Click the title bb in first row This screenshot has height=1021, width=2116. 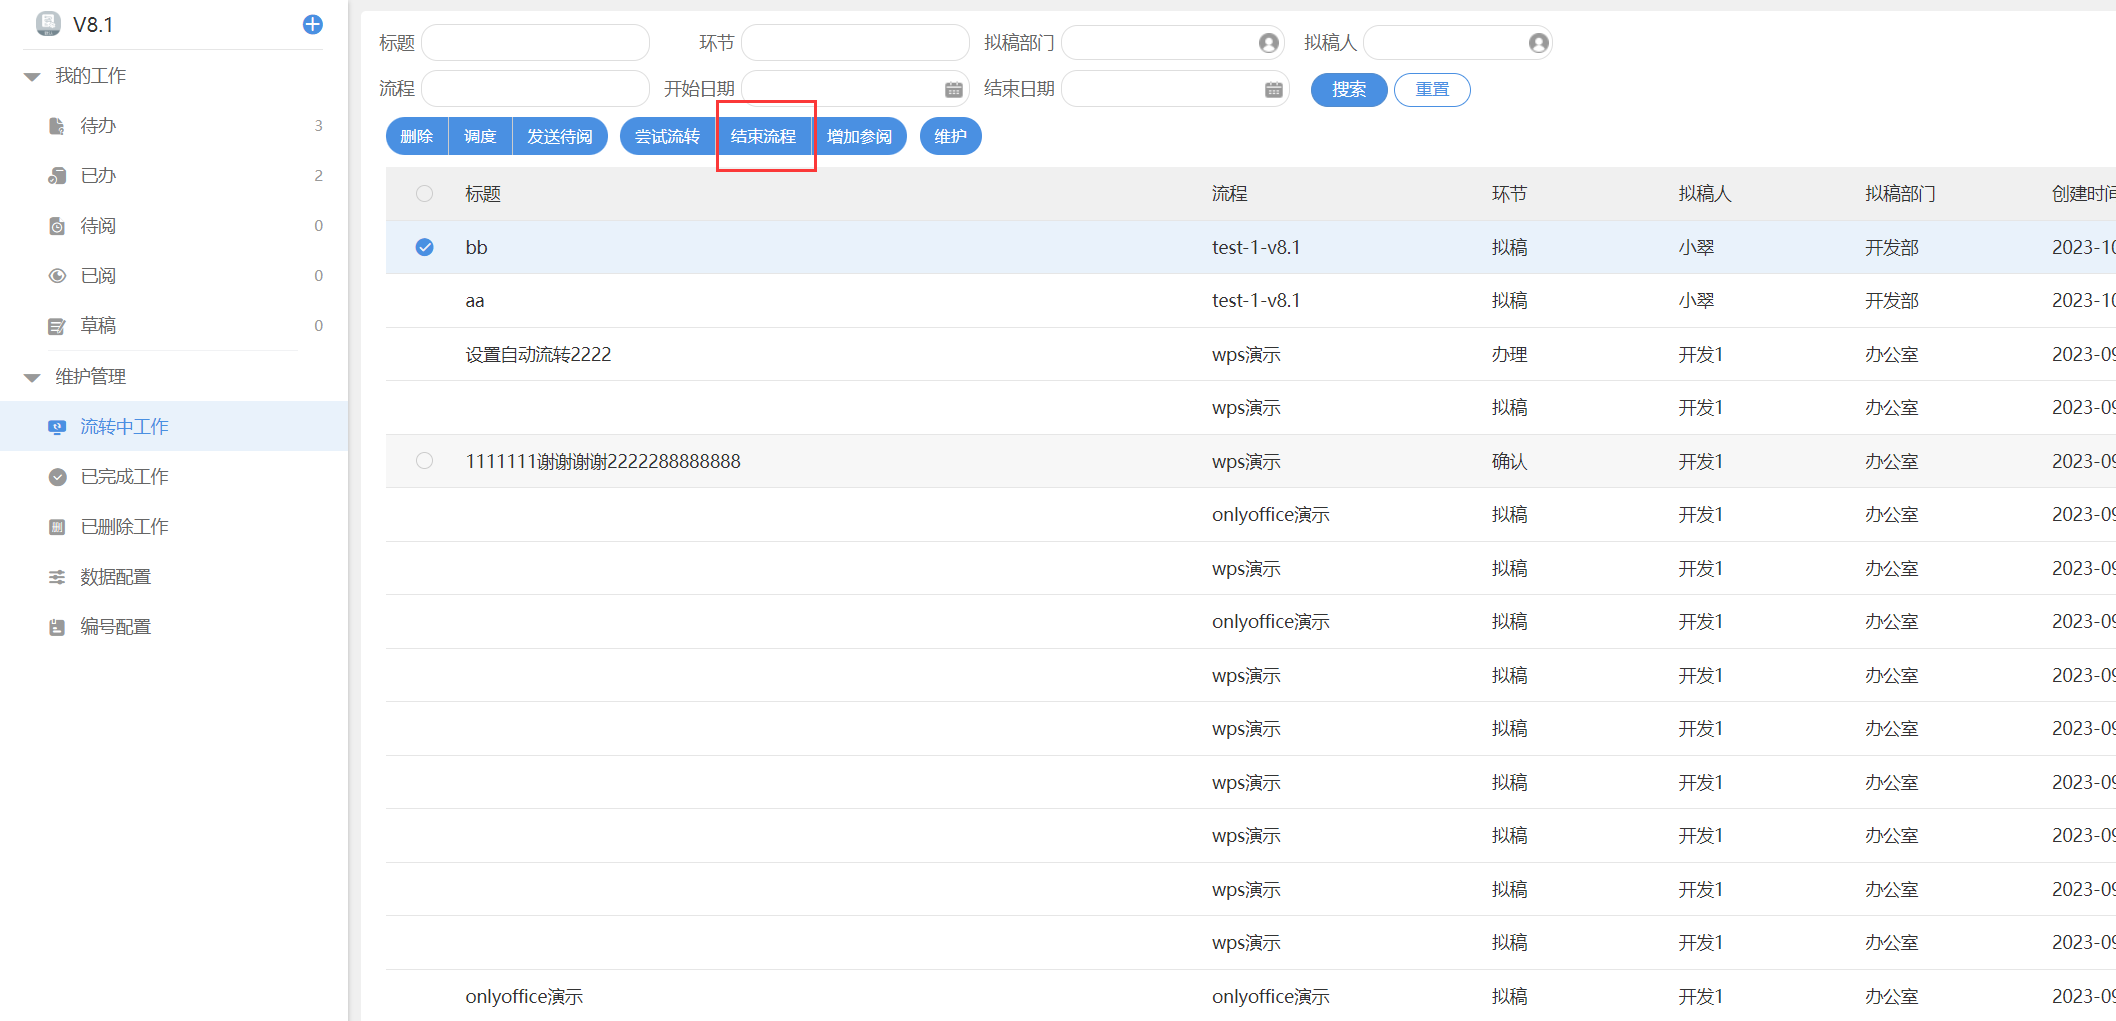pyautogui.click(x=476, y=248)
